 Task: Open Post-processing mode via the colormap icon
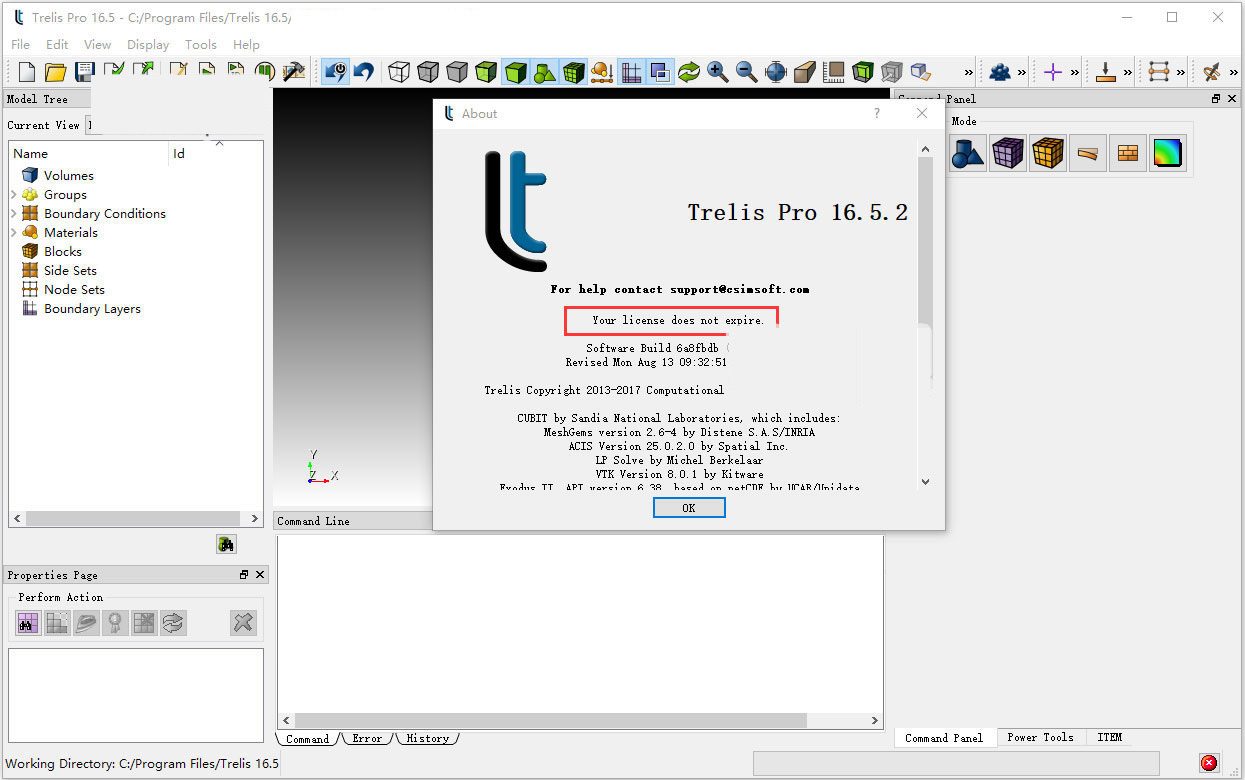[x=1167, y=152]
